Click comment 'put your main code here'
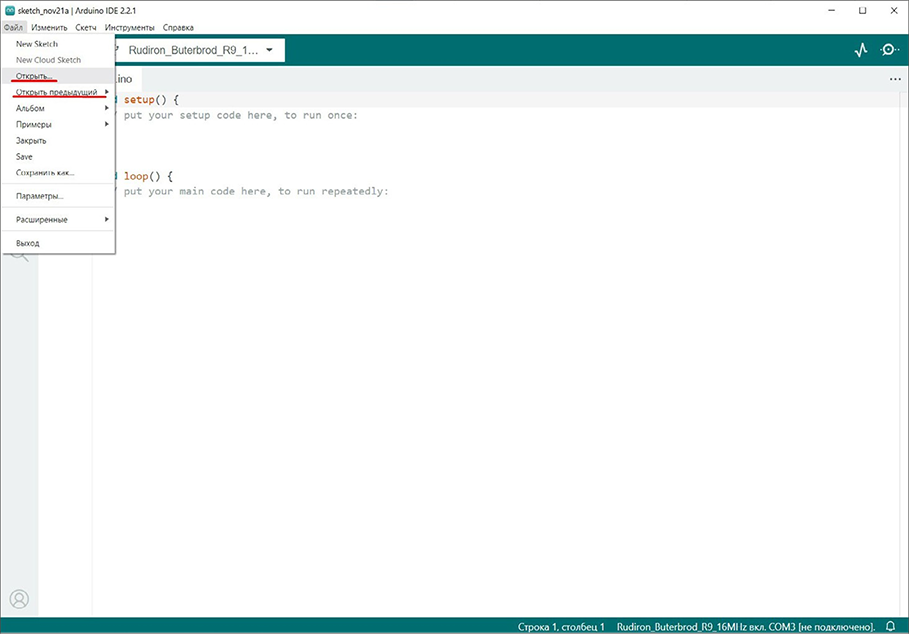This screenshot has width=909, height=634. point(256,191)
